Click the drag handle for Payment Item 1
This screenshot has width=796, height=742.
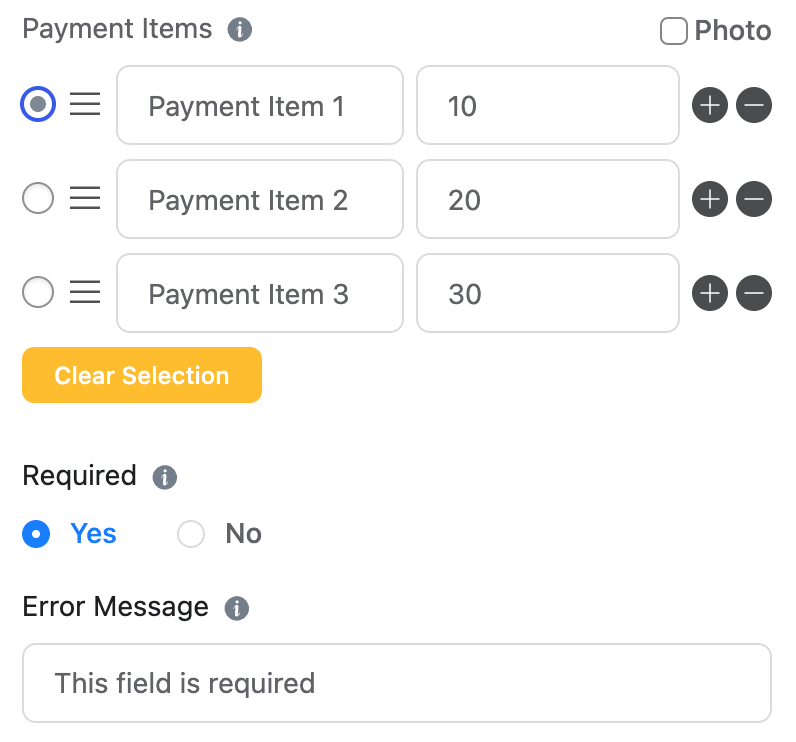(x=85, y=104)
